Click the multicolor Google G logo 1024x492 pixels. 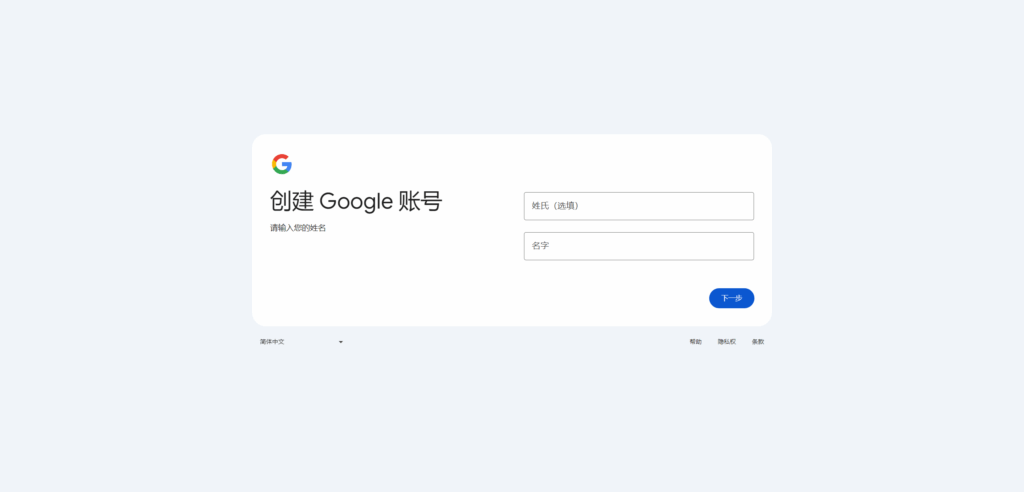point(281,164)
